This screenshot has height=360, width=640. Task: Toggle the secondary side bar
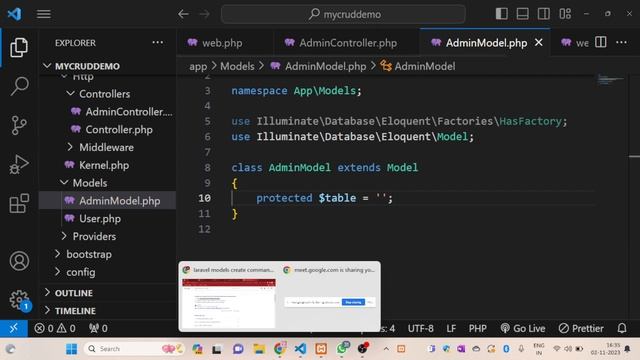point(543,14)
